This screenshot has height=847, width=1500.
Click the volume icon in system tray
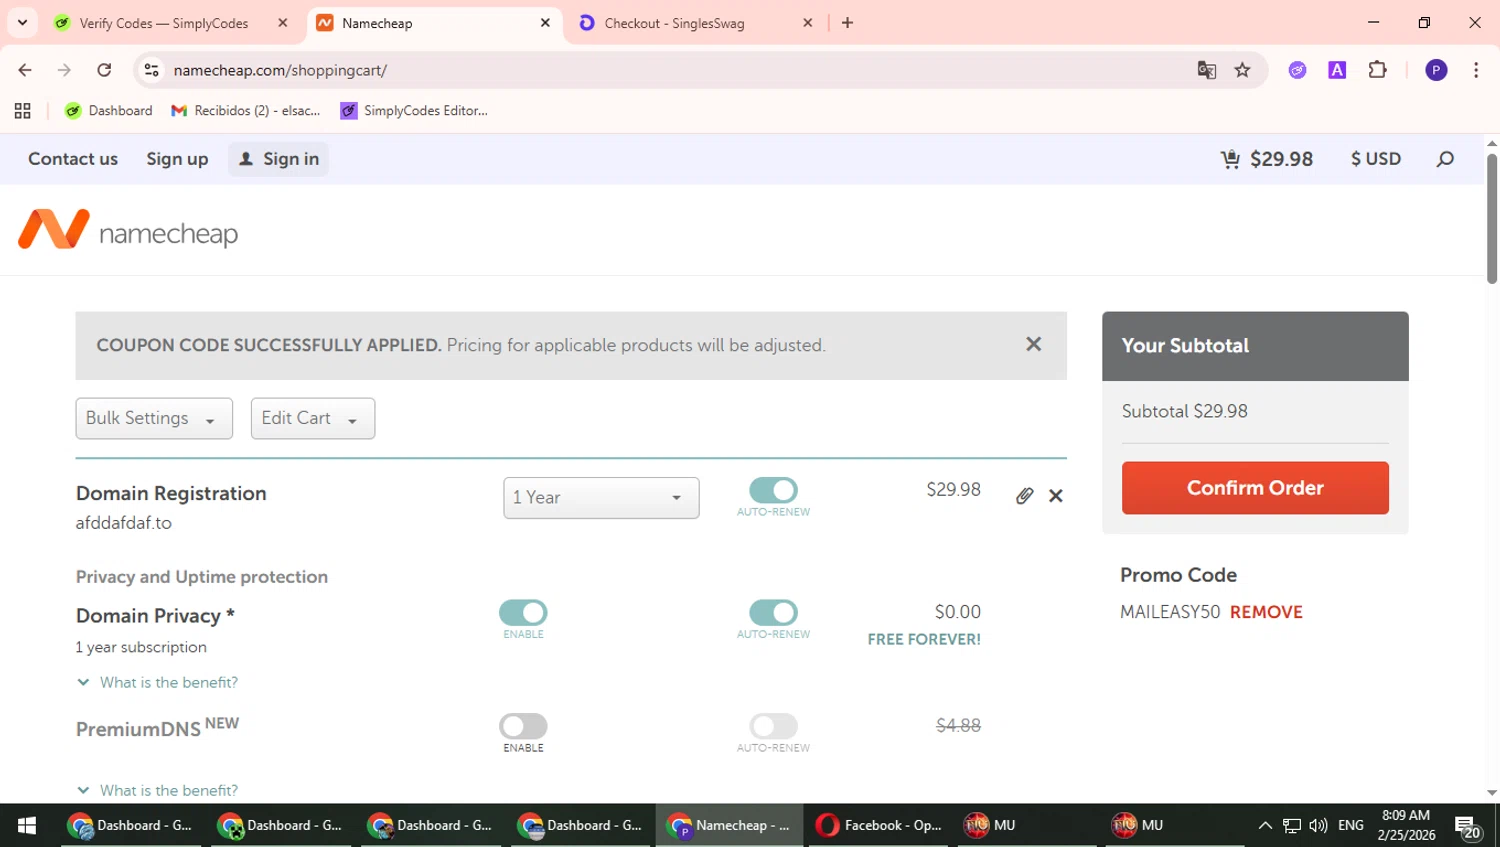click(1318, 825)
